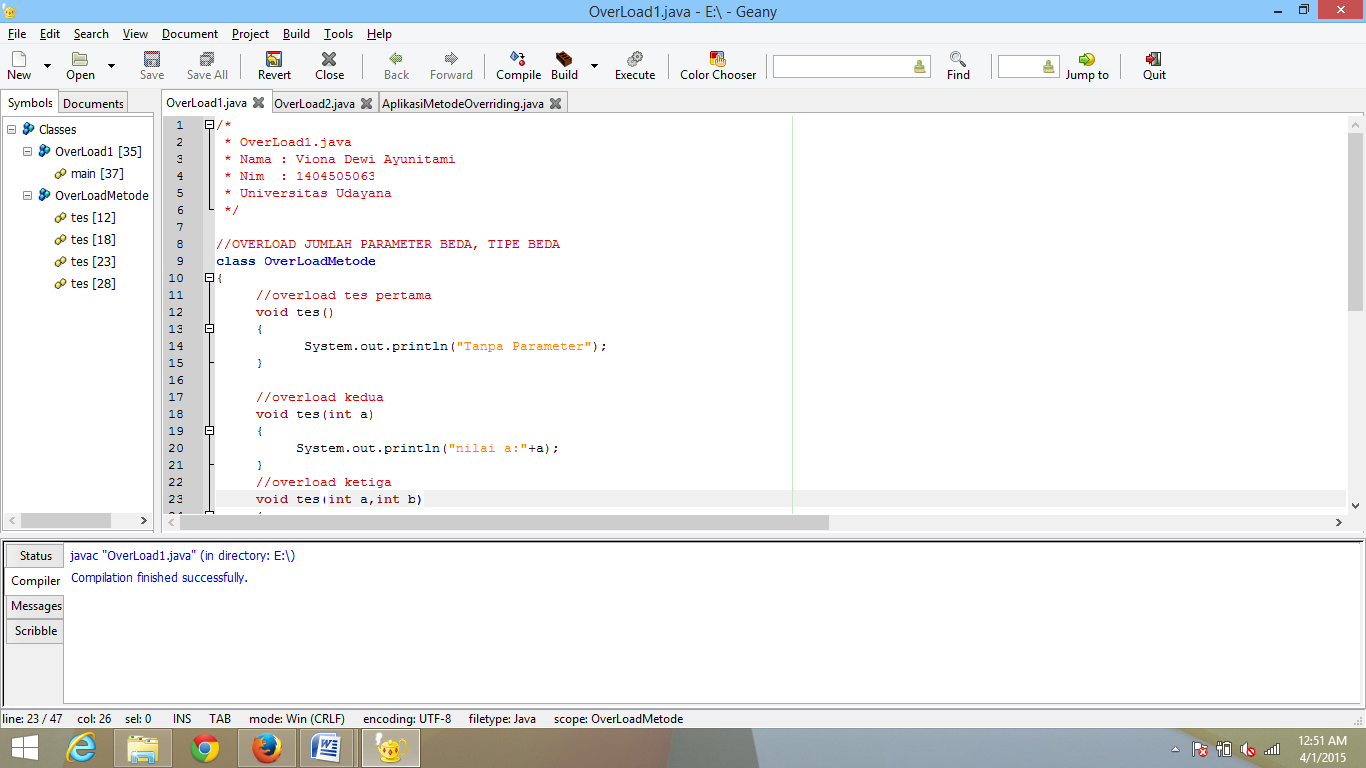Screen dimensions: 1366x768
Task: Switch to the AplikasiMetodeOverriding.java tab
Action: (463, 103)
